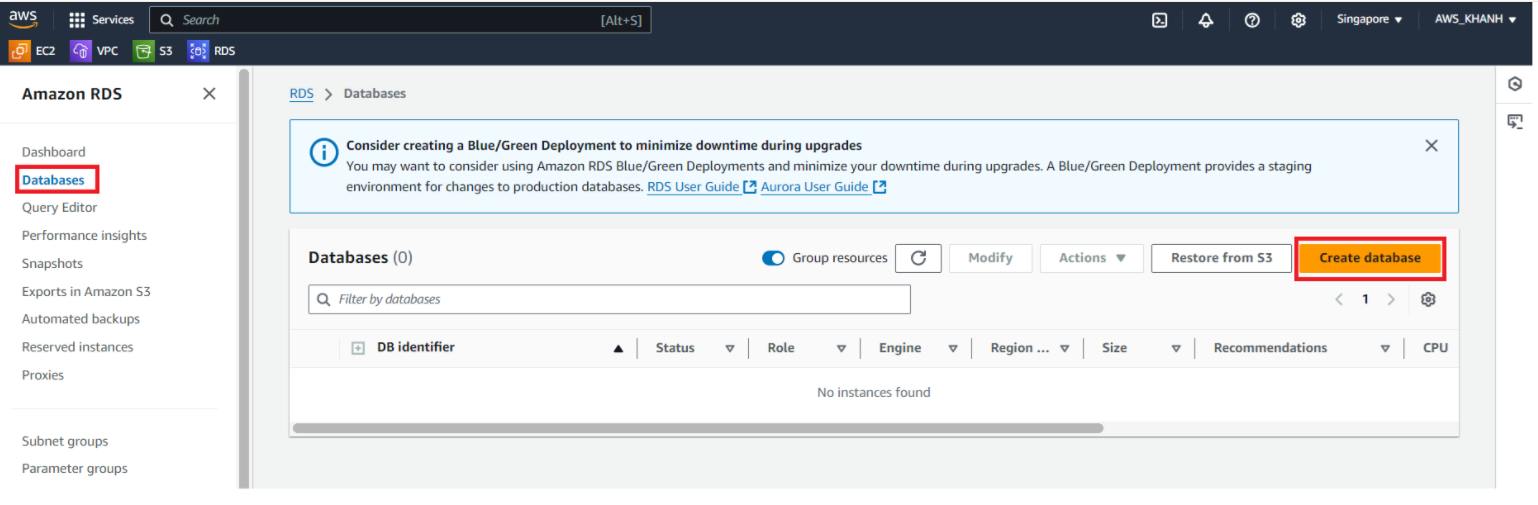Screen dimensions: 1538x505
Task: Click the top Search bar
Action: 400,20
